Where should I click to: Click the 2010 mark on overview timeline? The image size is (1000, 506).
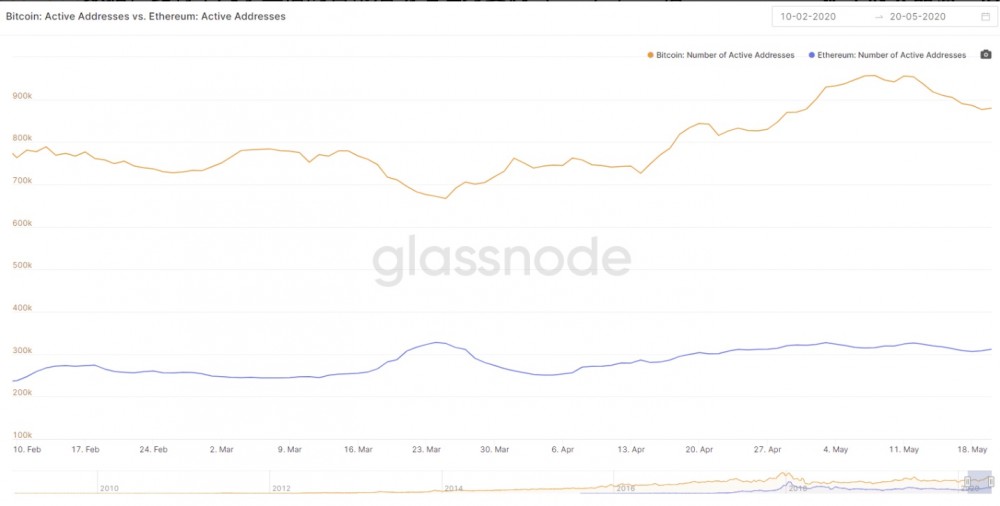(x=109, y=488)
